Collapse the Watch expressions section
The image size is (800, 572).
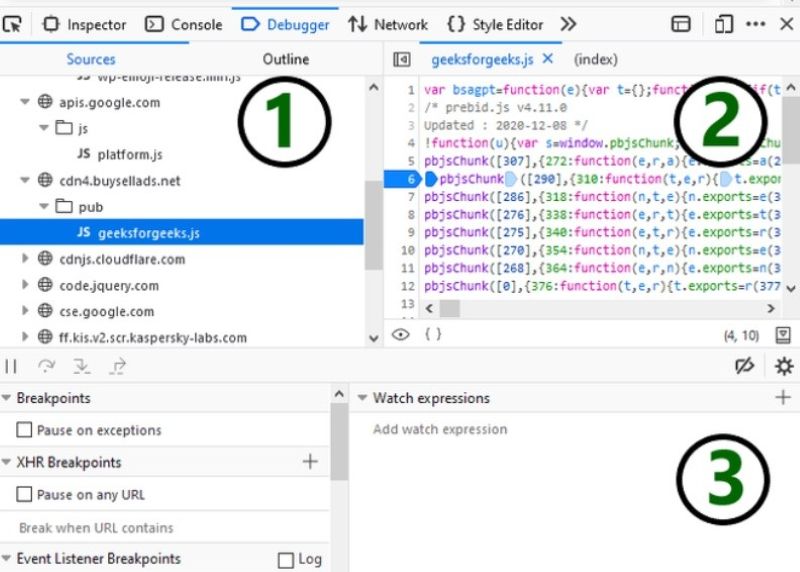[x=362, y=397]
